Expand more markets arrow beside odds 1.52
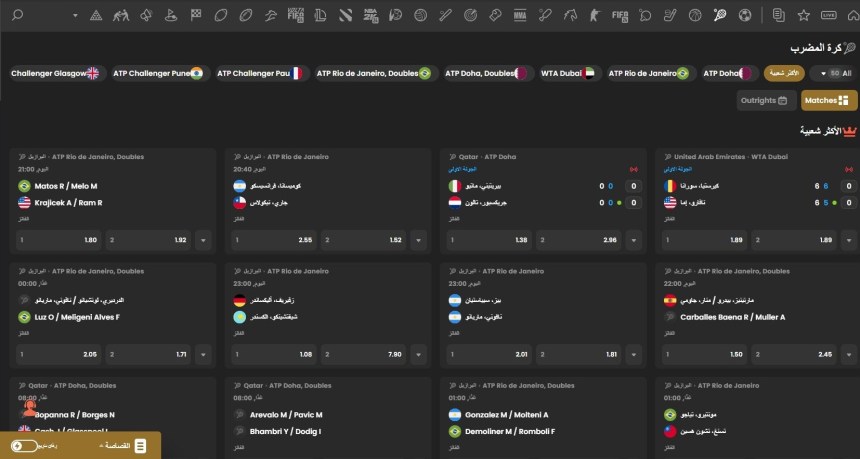 (418, 240)
